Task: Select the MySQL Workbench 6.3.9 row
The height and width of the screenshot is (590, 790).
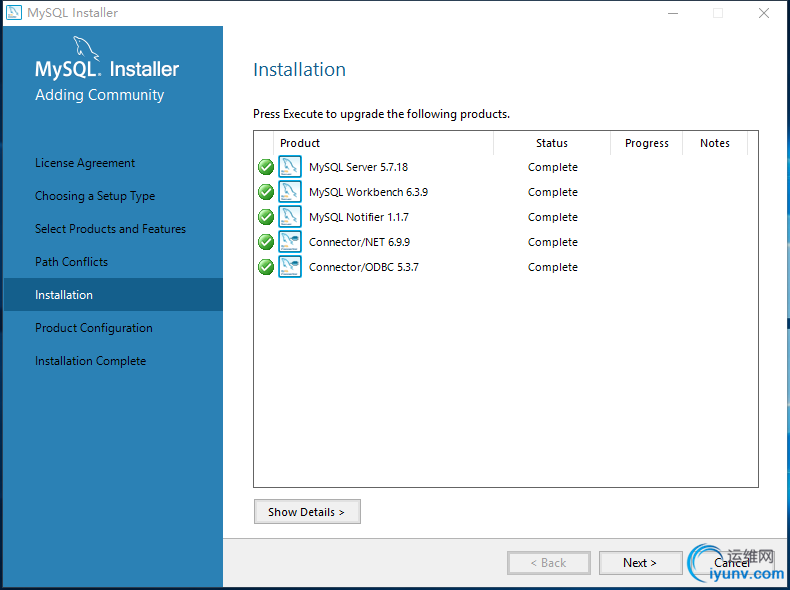Action: click(505, 192)
